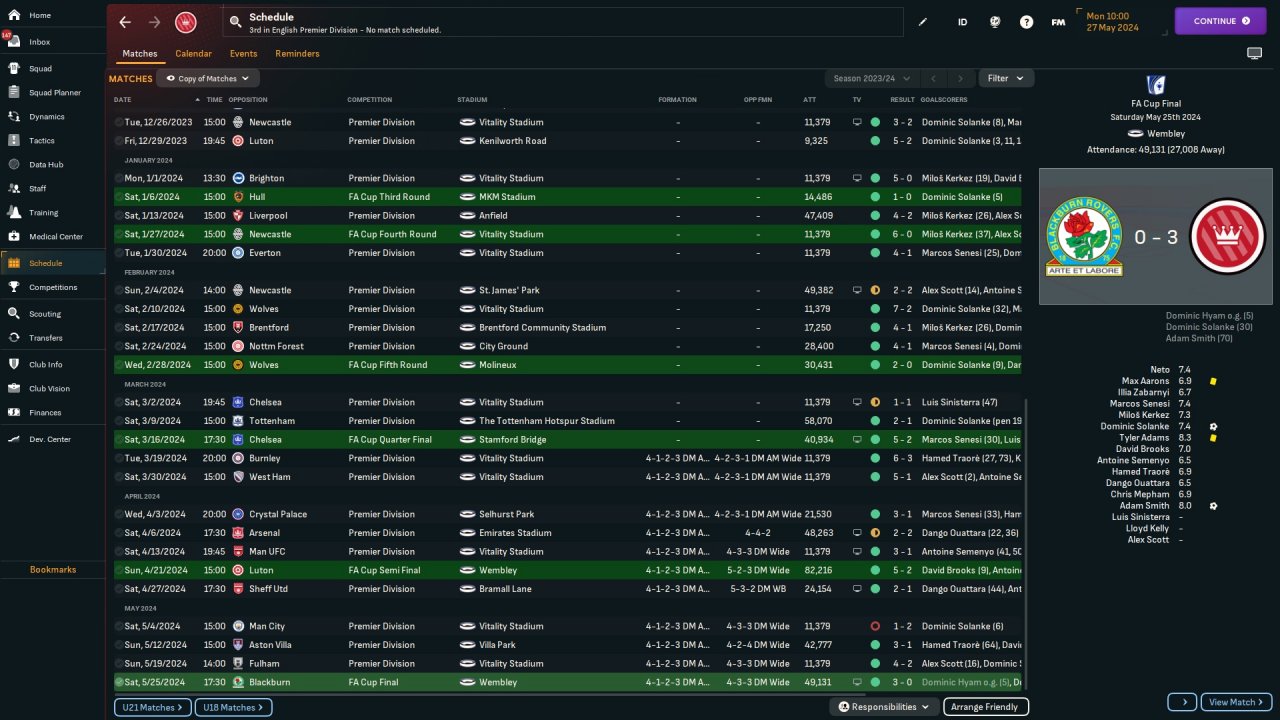
Task: Click the View Match button
Action: 1236,702
